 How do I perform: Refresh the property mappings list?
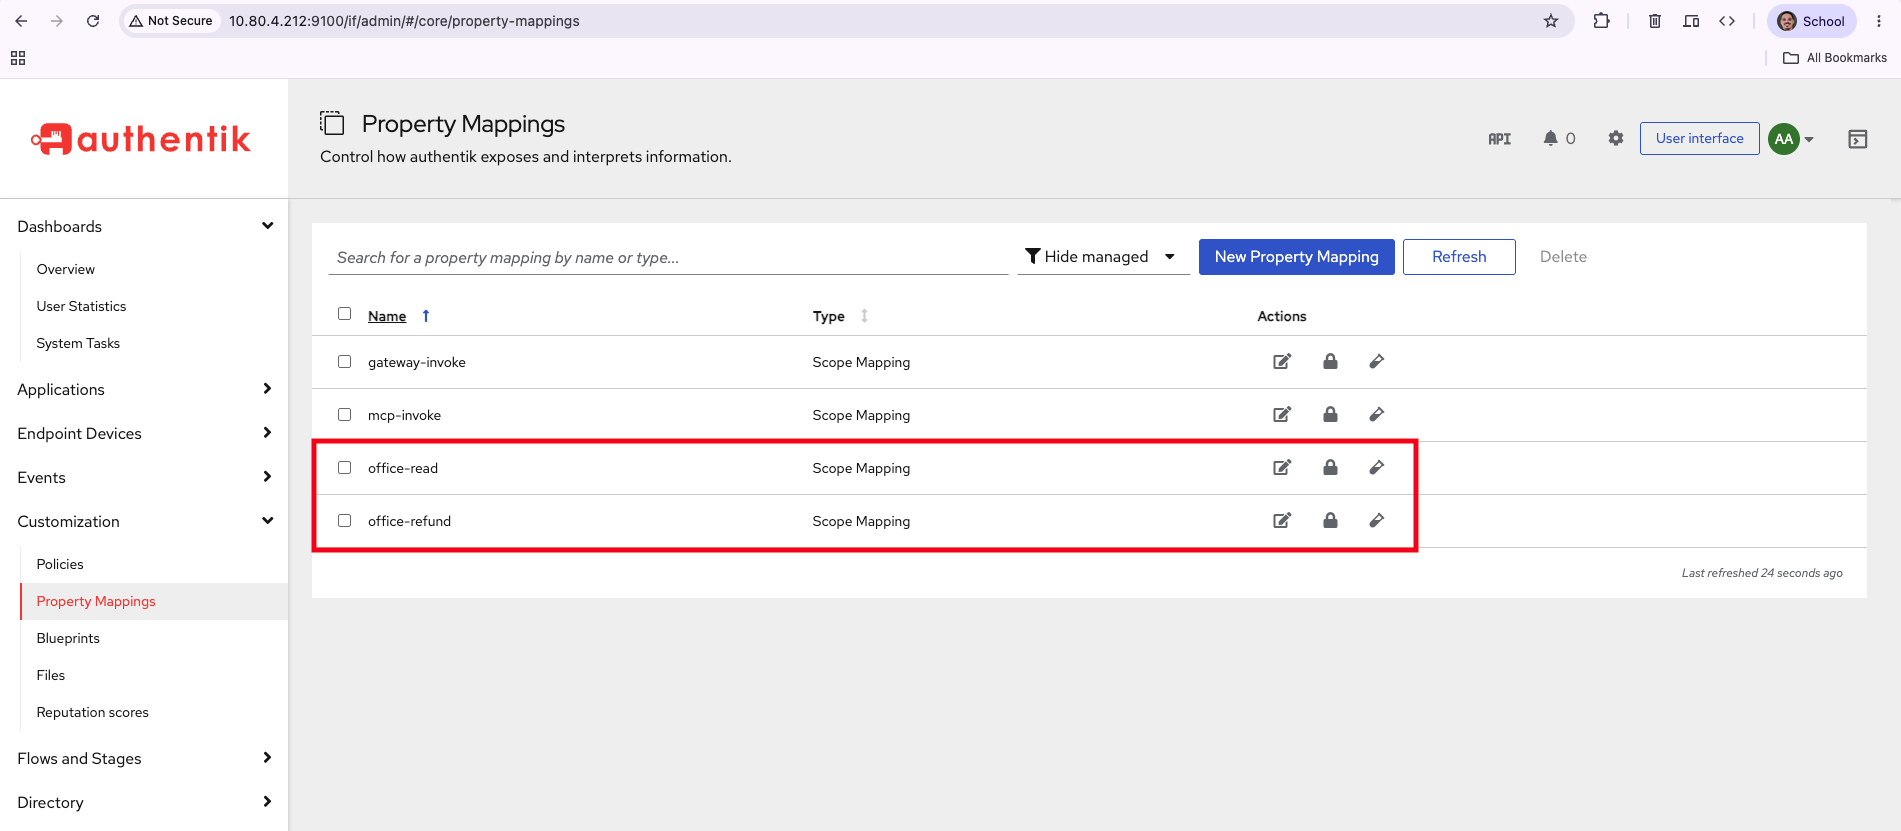point(1459,257)
